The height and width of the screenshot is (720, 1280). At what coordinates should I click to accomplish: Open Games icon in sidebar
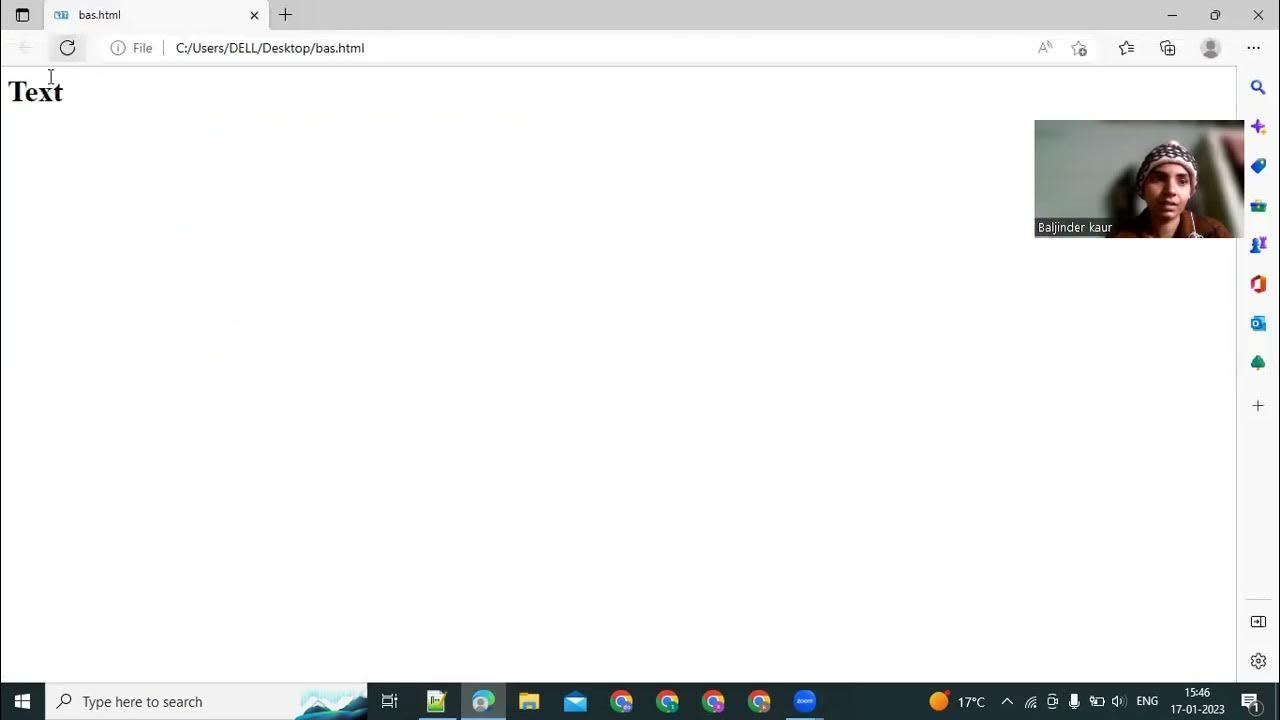tap(1258, 245)
